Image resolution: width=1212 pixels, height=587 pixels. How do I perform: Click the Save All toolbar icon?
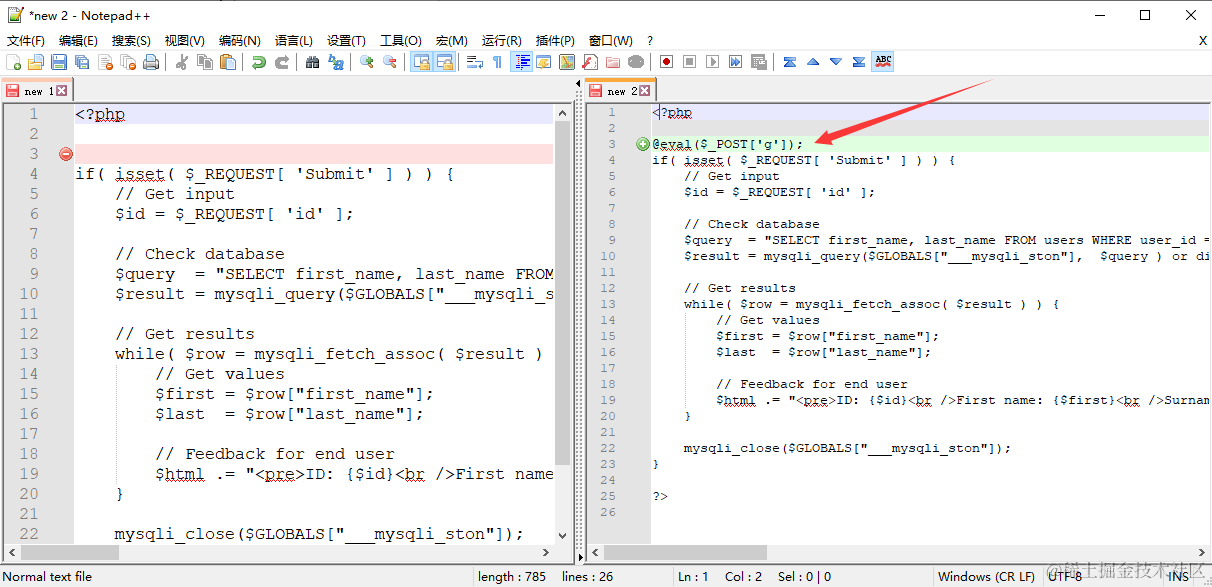tap(81, 62)
